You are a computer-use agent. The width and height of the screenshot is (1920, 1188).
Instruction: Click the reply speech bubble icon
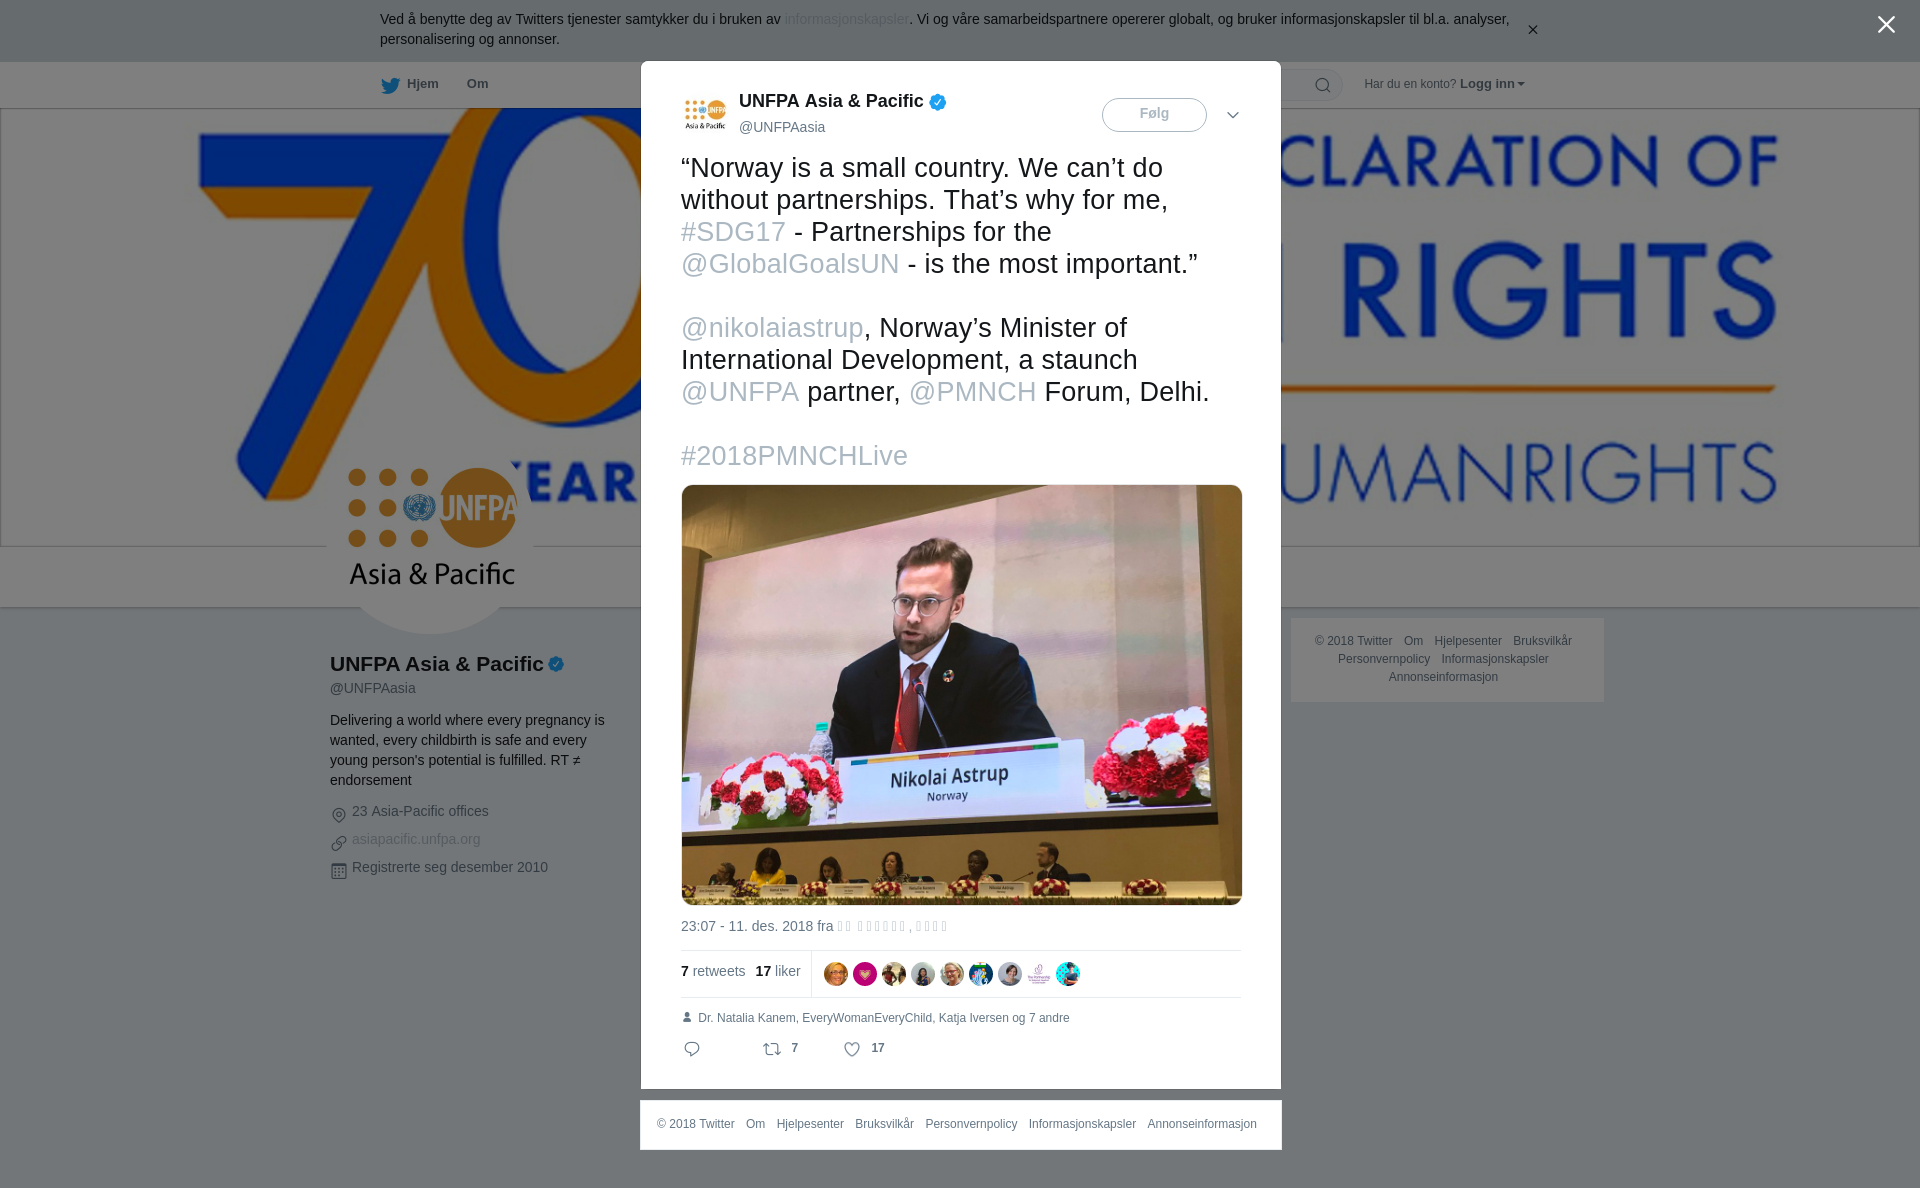tap(692, 1048)
